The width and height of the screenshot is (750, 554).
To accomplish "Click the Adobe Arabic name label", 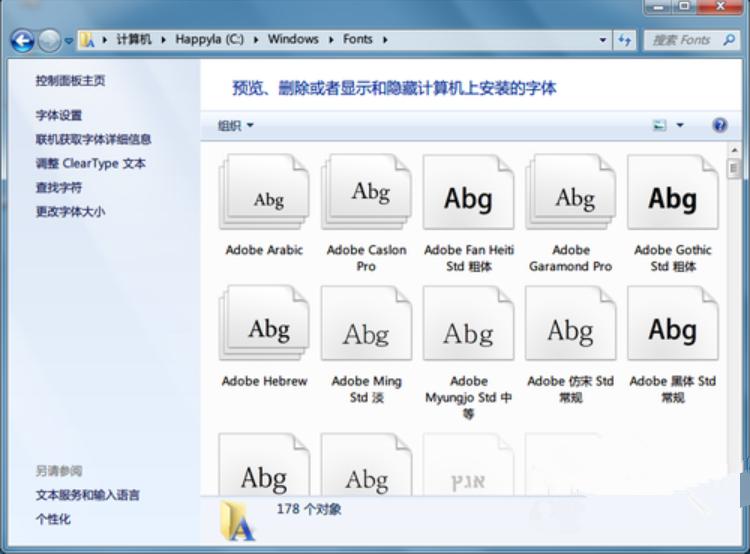I will tap(264, 250).
